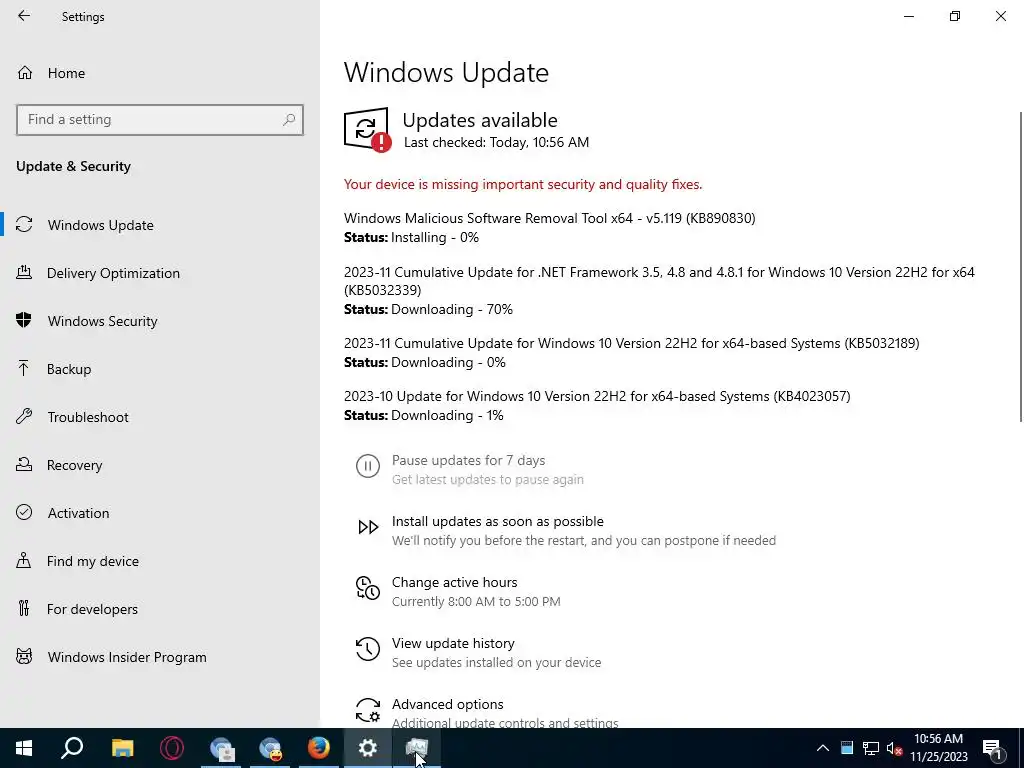Open View update history
The image size is (1024, 768).
453,643
